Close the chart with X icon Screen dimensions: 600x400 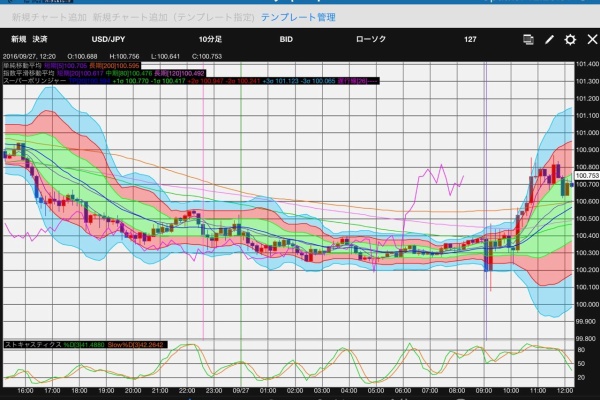click(x=589, y=39)
